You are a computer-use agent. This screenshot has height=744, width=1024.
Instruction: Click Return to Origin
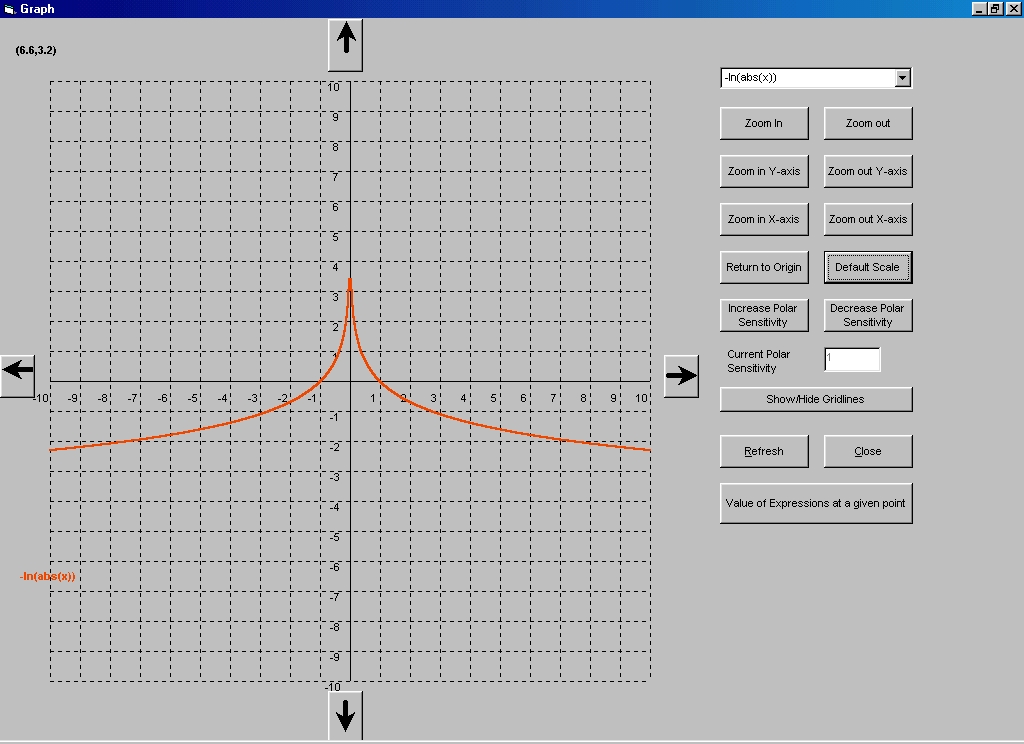point(764,267)
